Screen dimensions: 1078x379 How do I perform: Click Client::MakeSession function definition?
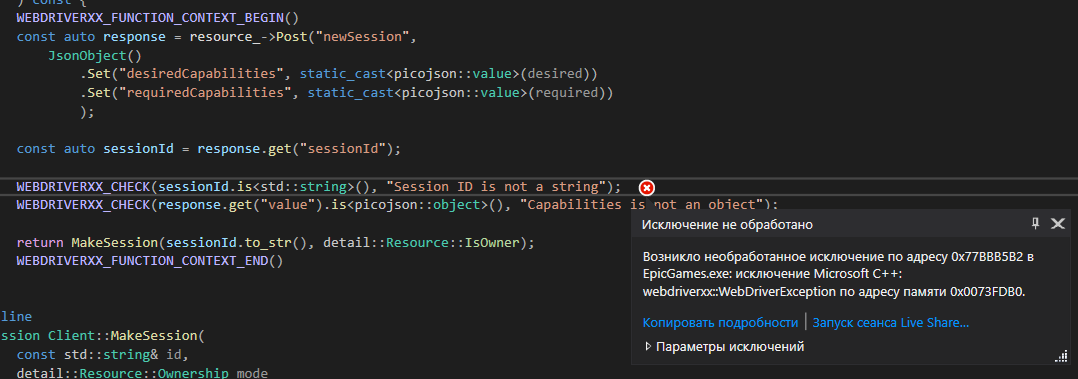(126, 336)
